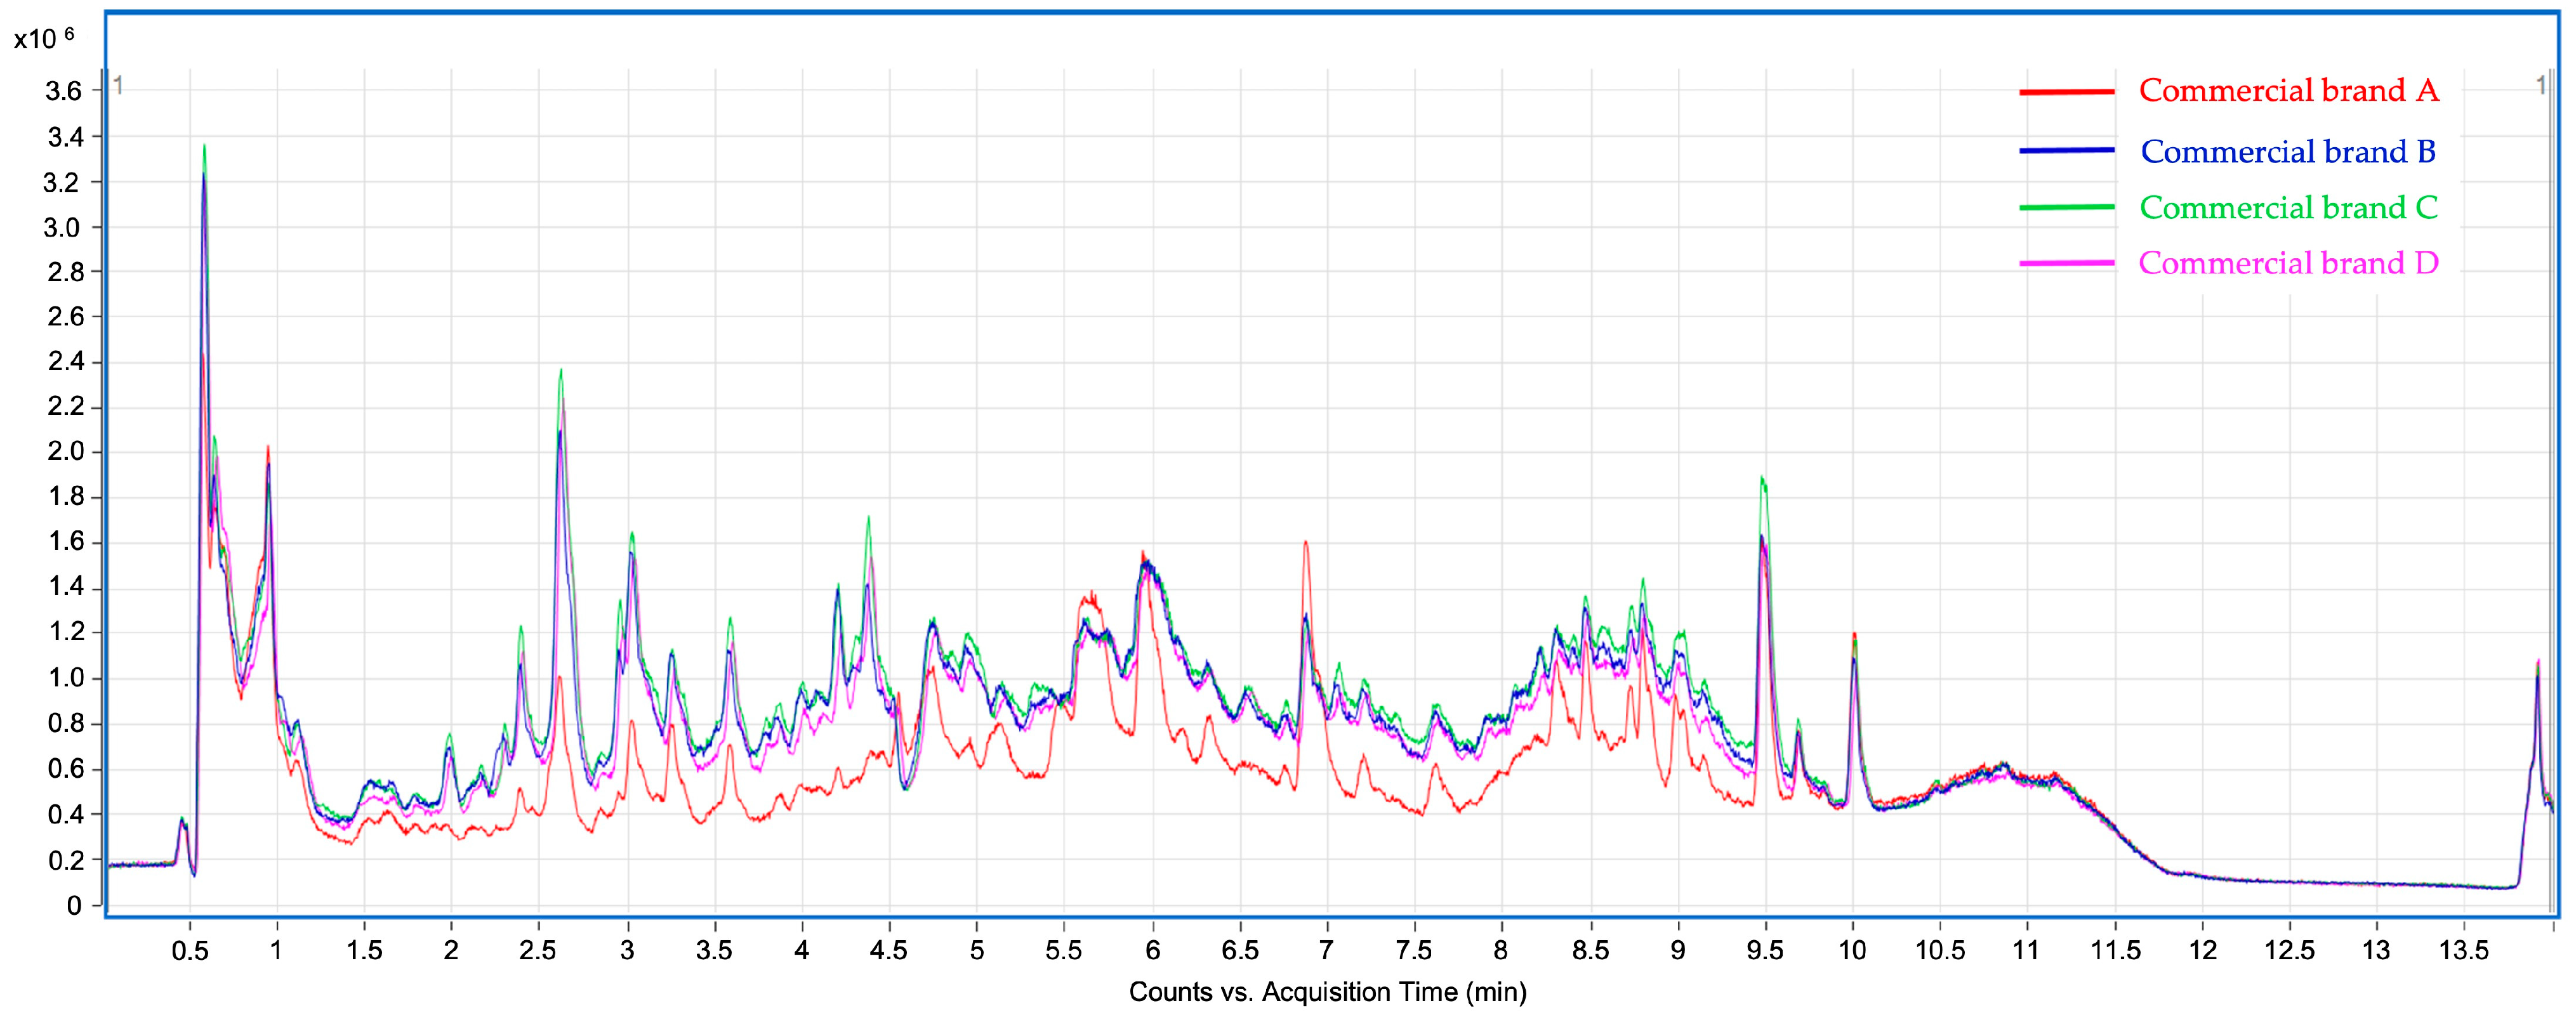The width and height of the screenshot is (2576, 1022).
Task: Click the x10 6 y-axis scale label
Action: (x=43, y=38)
